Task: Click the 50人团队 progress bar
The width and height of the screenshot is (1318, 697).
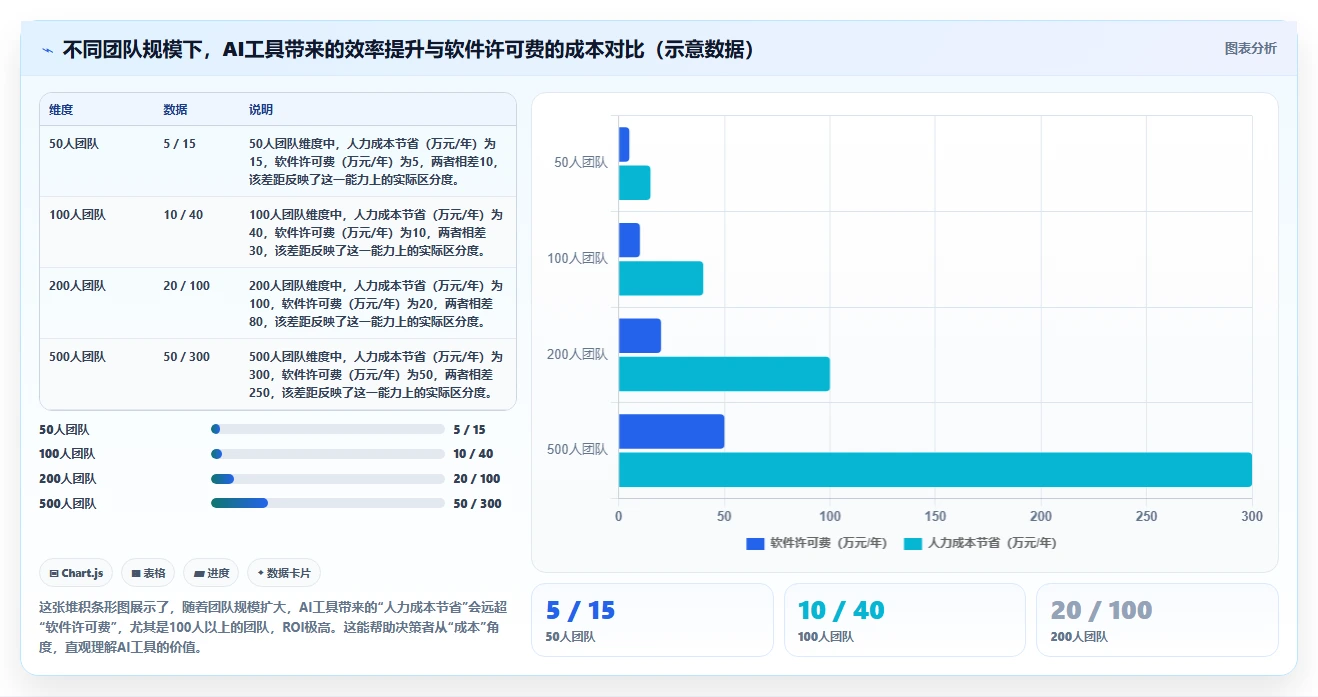Action: [328, 429]
